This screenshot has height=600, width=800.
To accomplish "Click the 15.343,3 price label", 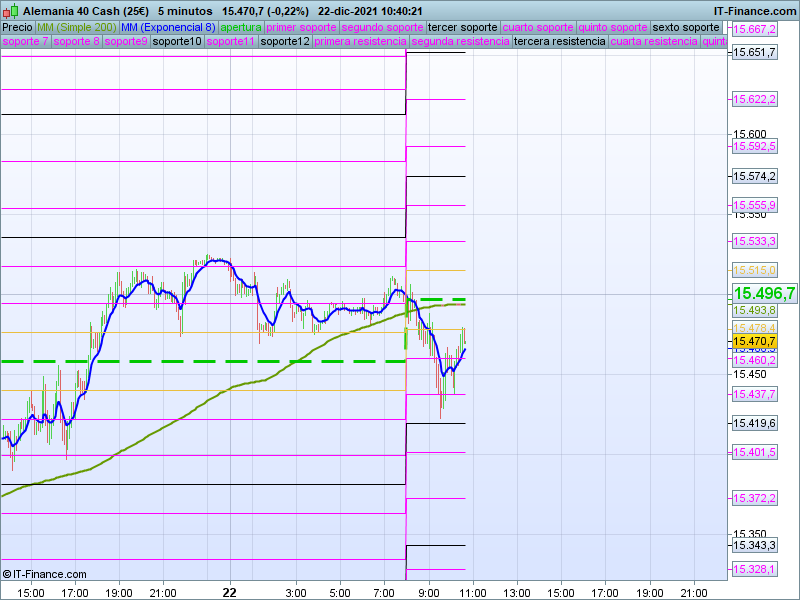I will point(754,545).
